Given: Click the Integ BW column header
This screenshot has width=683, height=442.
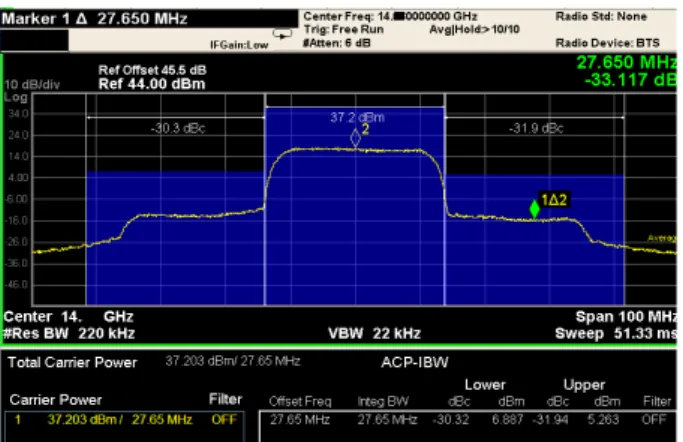Looking at the screenshot, I should (x=383, y=402).
